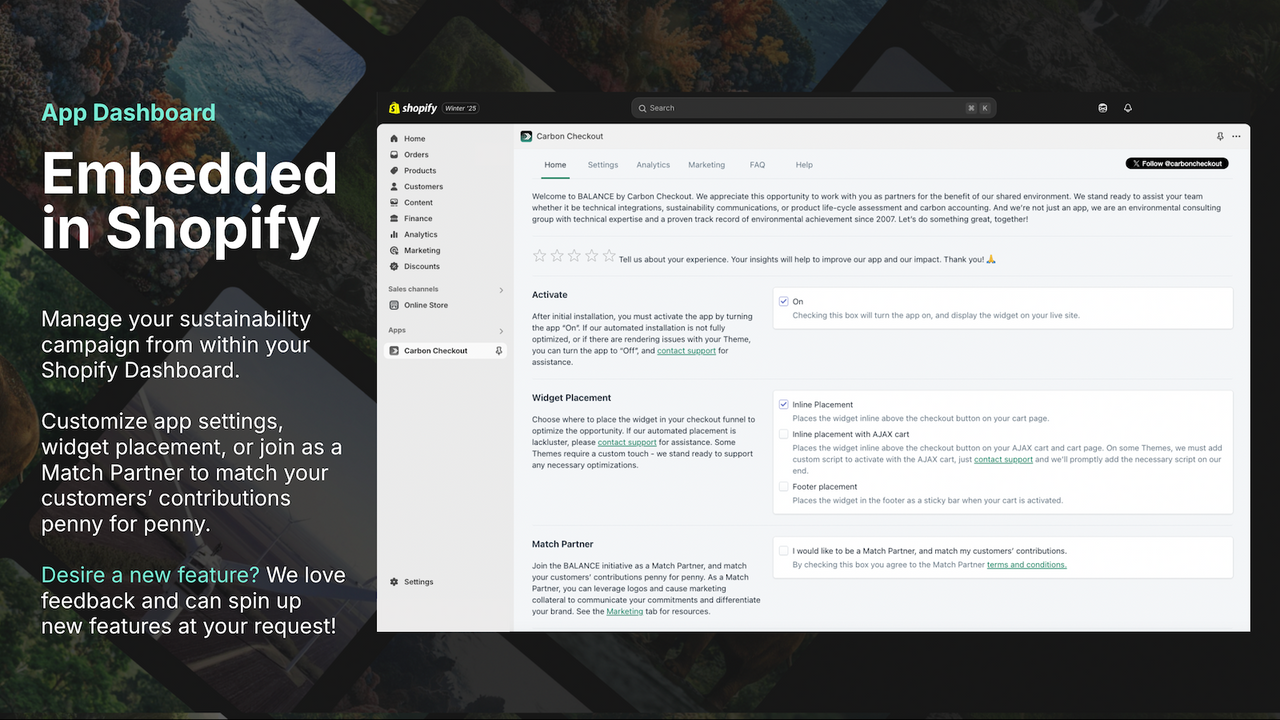Open Marketing in left sidebar
The width and height of the screenshot is (1280, 720).
point(422,251)
